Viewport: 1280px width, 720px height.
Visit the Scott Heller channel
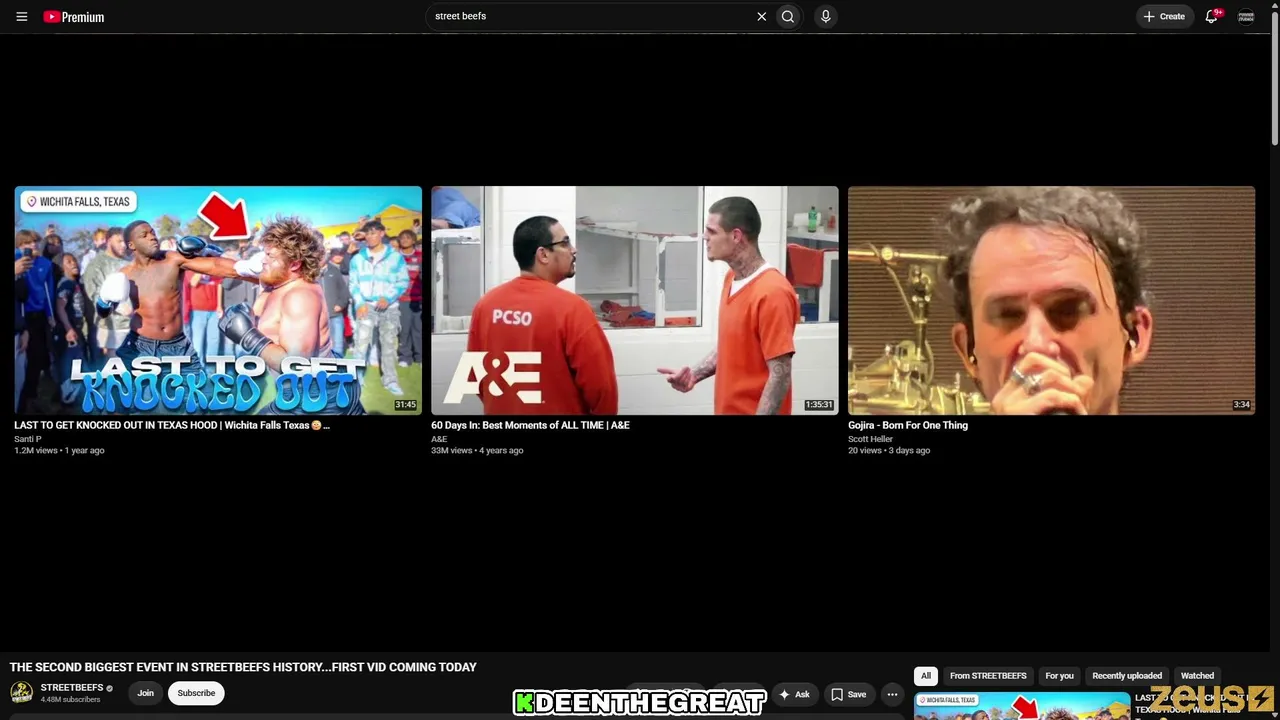870,439
